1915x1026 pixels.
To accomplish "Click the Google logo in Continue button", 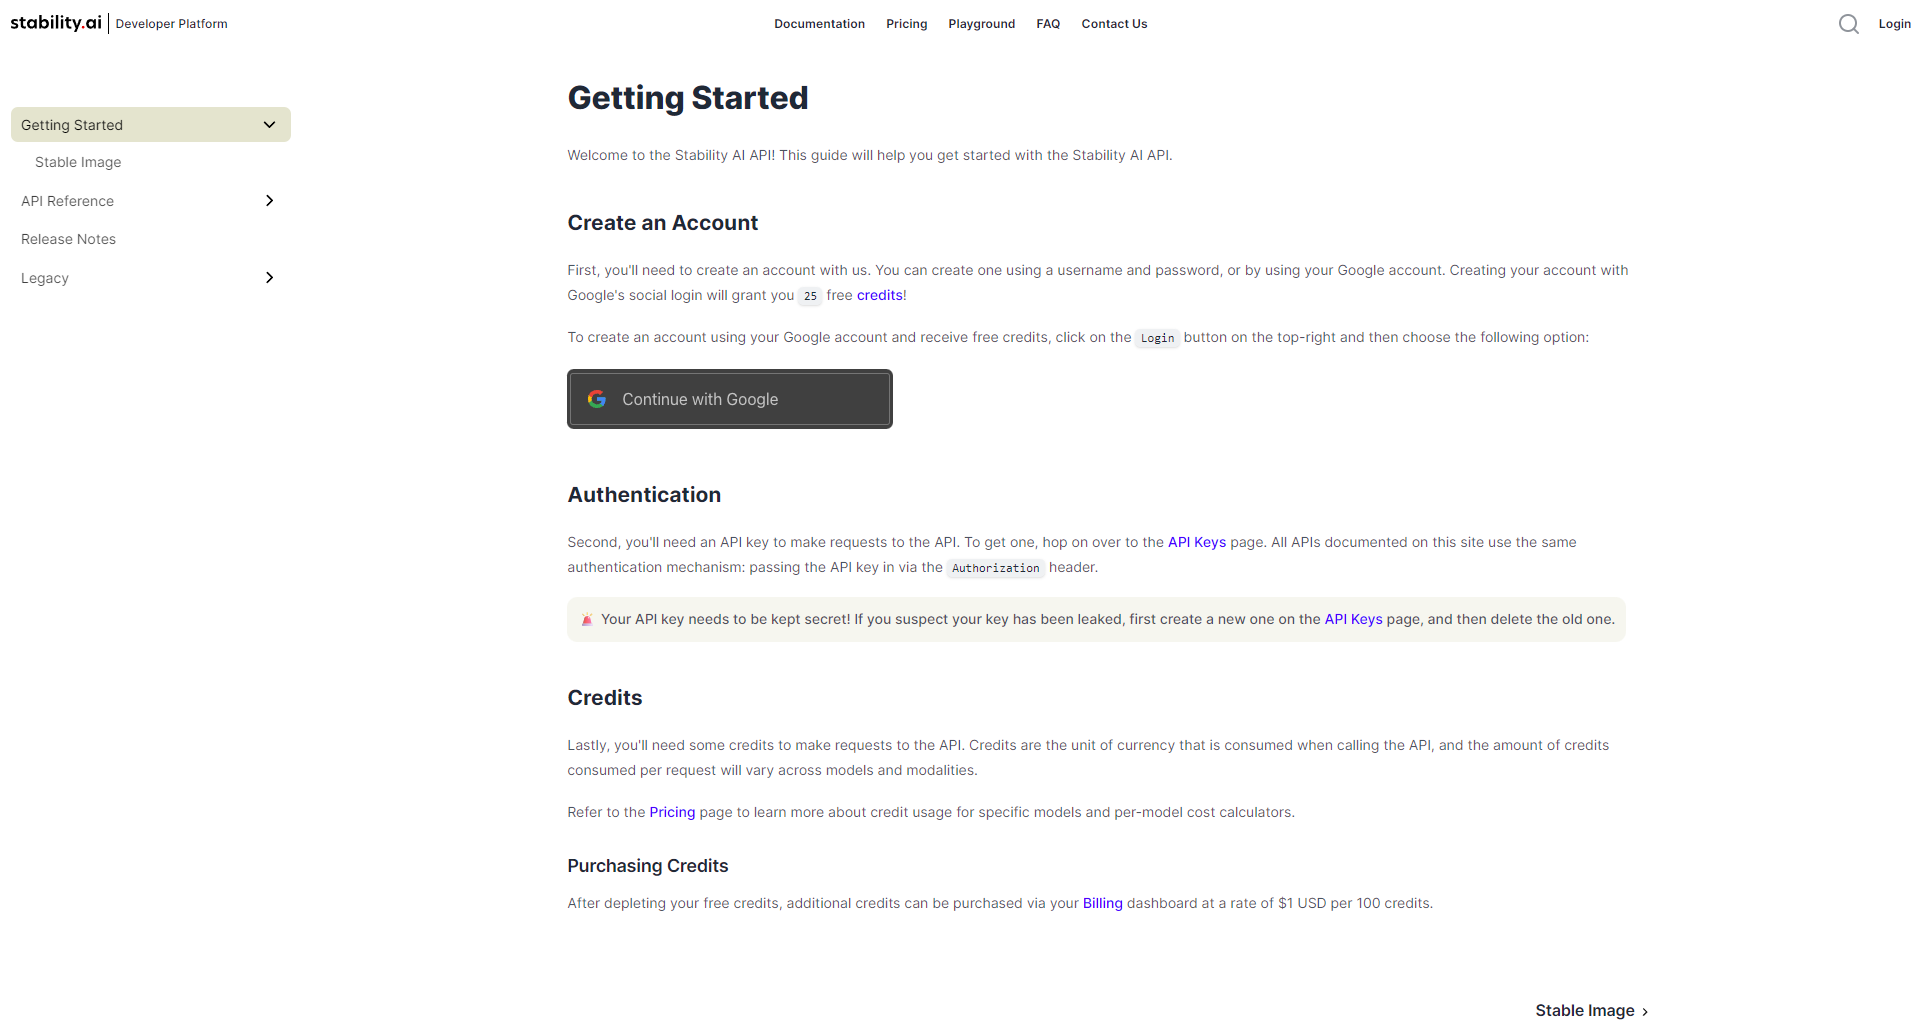I will pyautogui.click(x=597, y=399).
